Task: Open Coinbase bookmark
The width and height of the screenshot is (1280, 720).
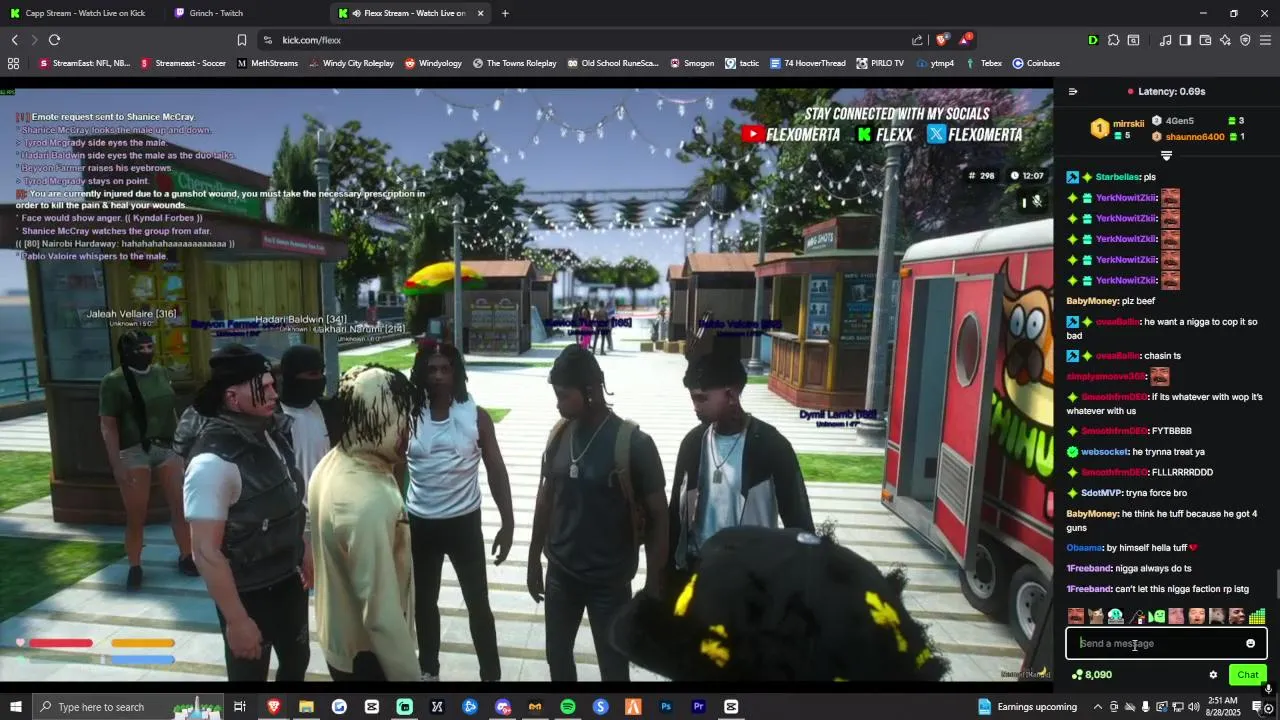Action: click(x=1036, y=63)
